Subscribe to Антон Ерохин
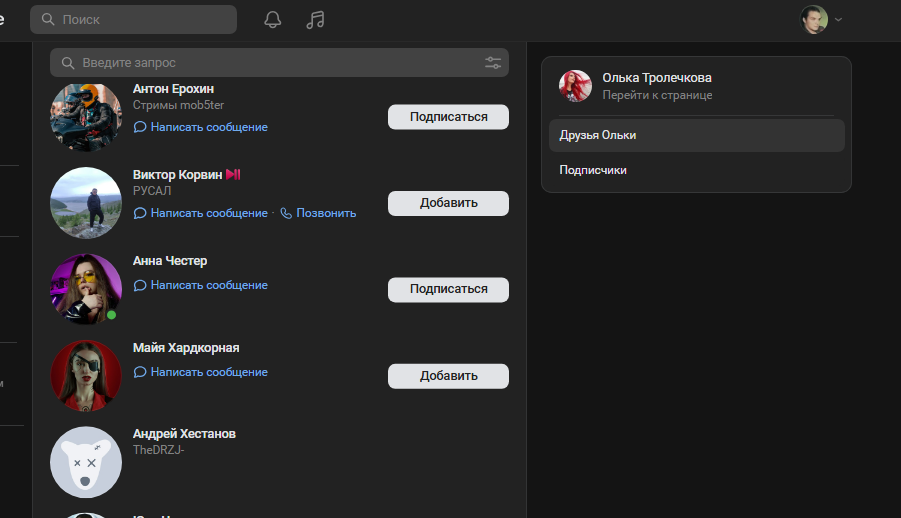This screenshot has width=901, height=518. tap(448, 117)
